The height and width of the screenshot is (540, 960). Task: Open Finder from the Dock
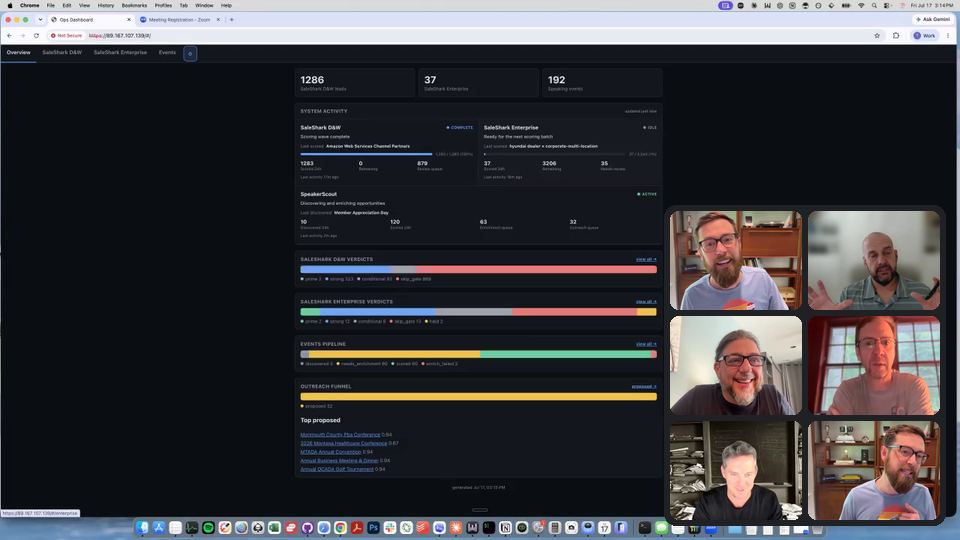point(142,527)
